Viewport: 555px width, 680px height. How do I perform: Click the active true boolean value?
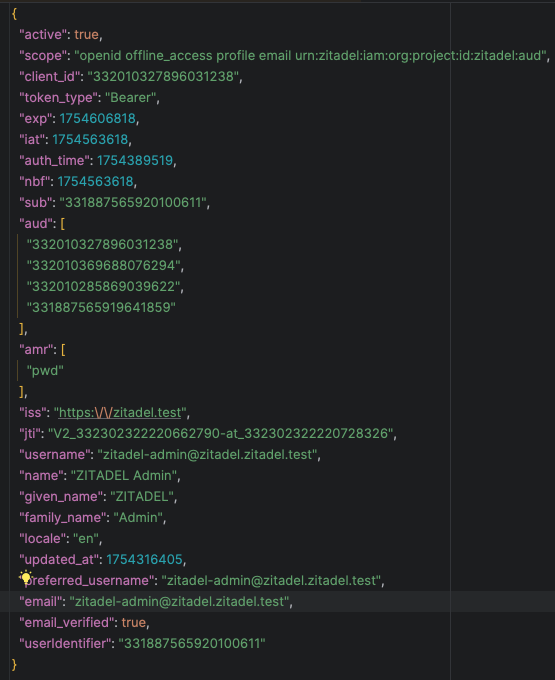click(87, 35)
